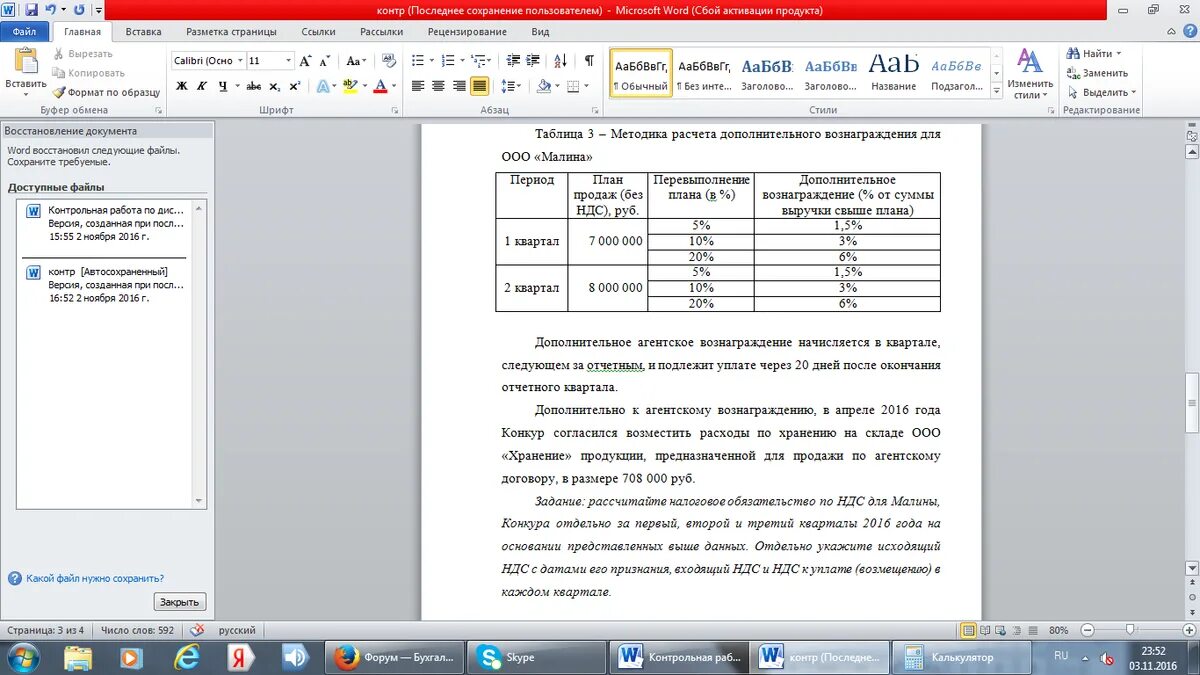Screen dimensions: 1200x675
Task: Toggle bulleted list formatting
Action: pos(418,61)
